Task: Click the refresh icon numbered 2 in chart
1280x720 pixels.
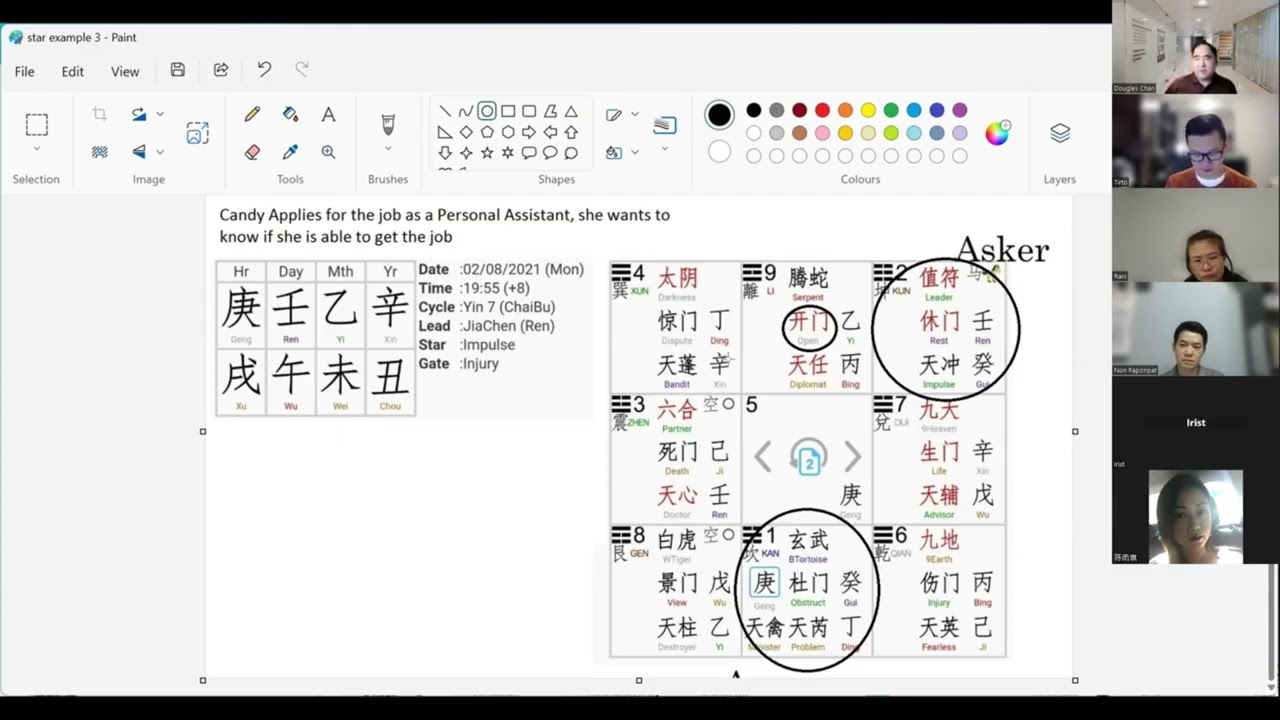Action: pyautogui.click(x=808, y=458)
